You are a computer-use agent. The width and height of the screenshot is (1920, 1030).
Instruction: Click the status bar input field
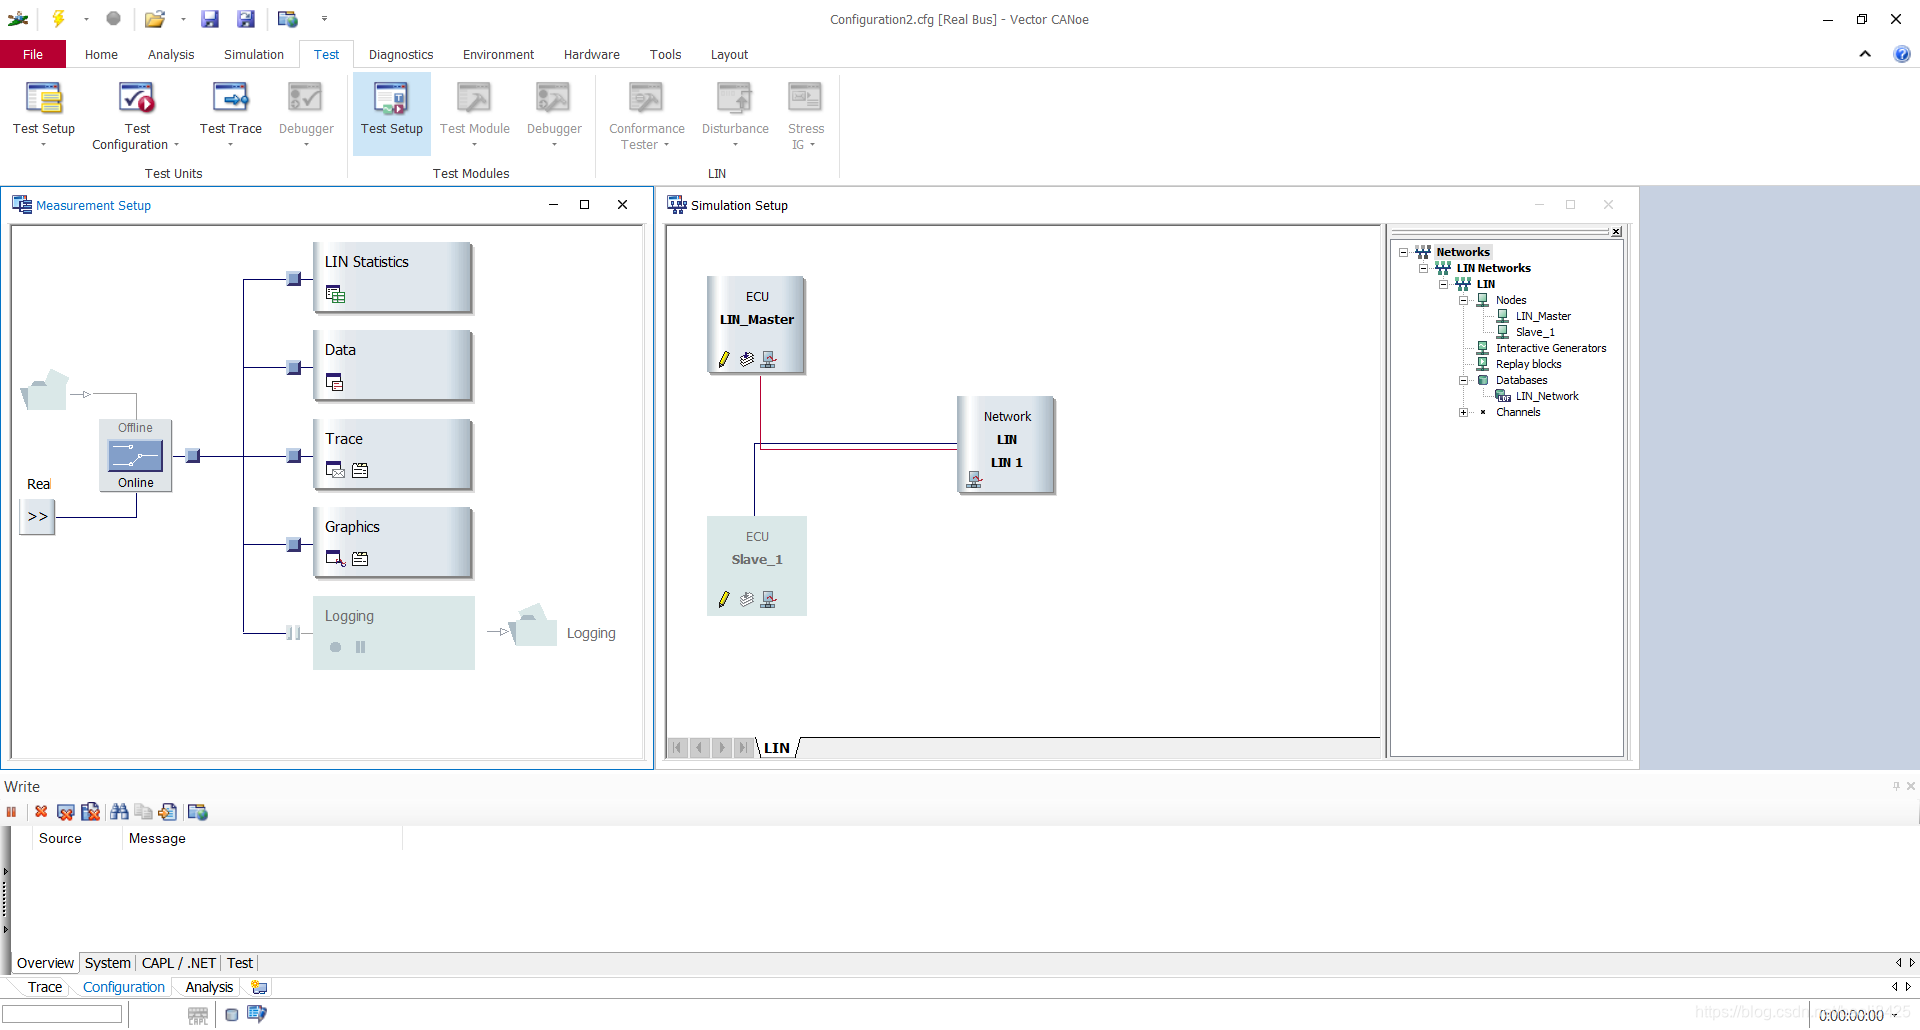coord(62,1014)
